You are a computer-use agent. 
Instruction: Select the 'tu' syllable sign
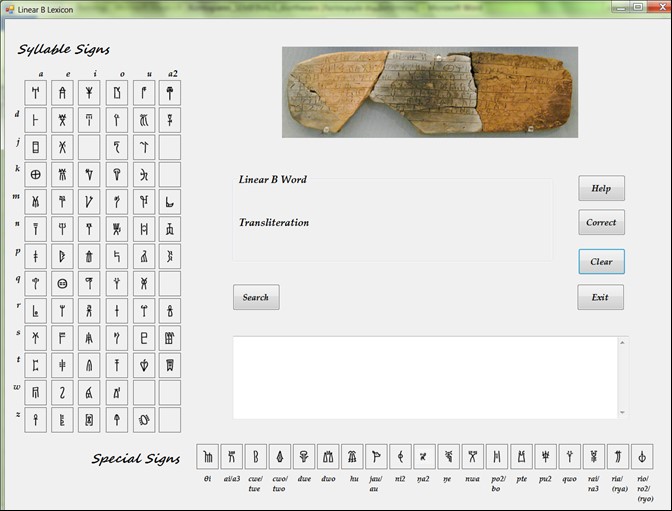(x=144, y=365)
